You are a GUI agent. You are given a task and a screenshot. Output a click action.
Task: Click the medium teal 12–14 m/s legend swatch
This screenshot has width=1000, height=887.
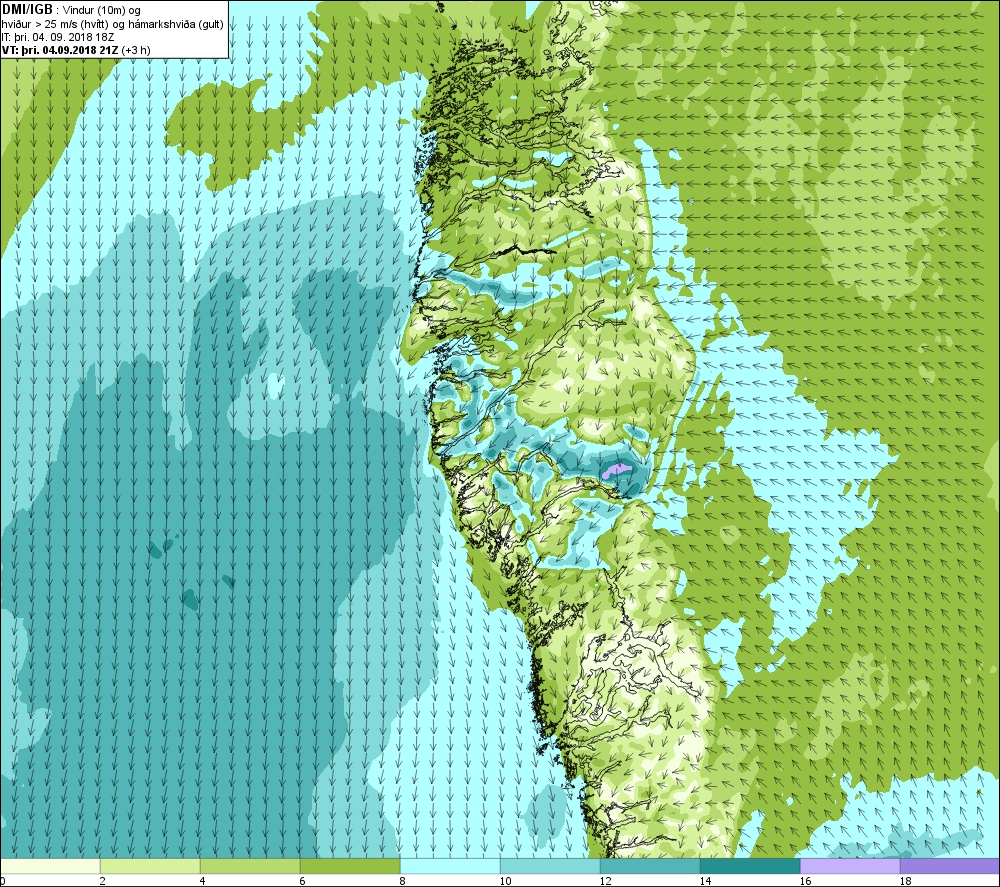(650, 866)
